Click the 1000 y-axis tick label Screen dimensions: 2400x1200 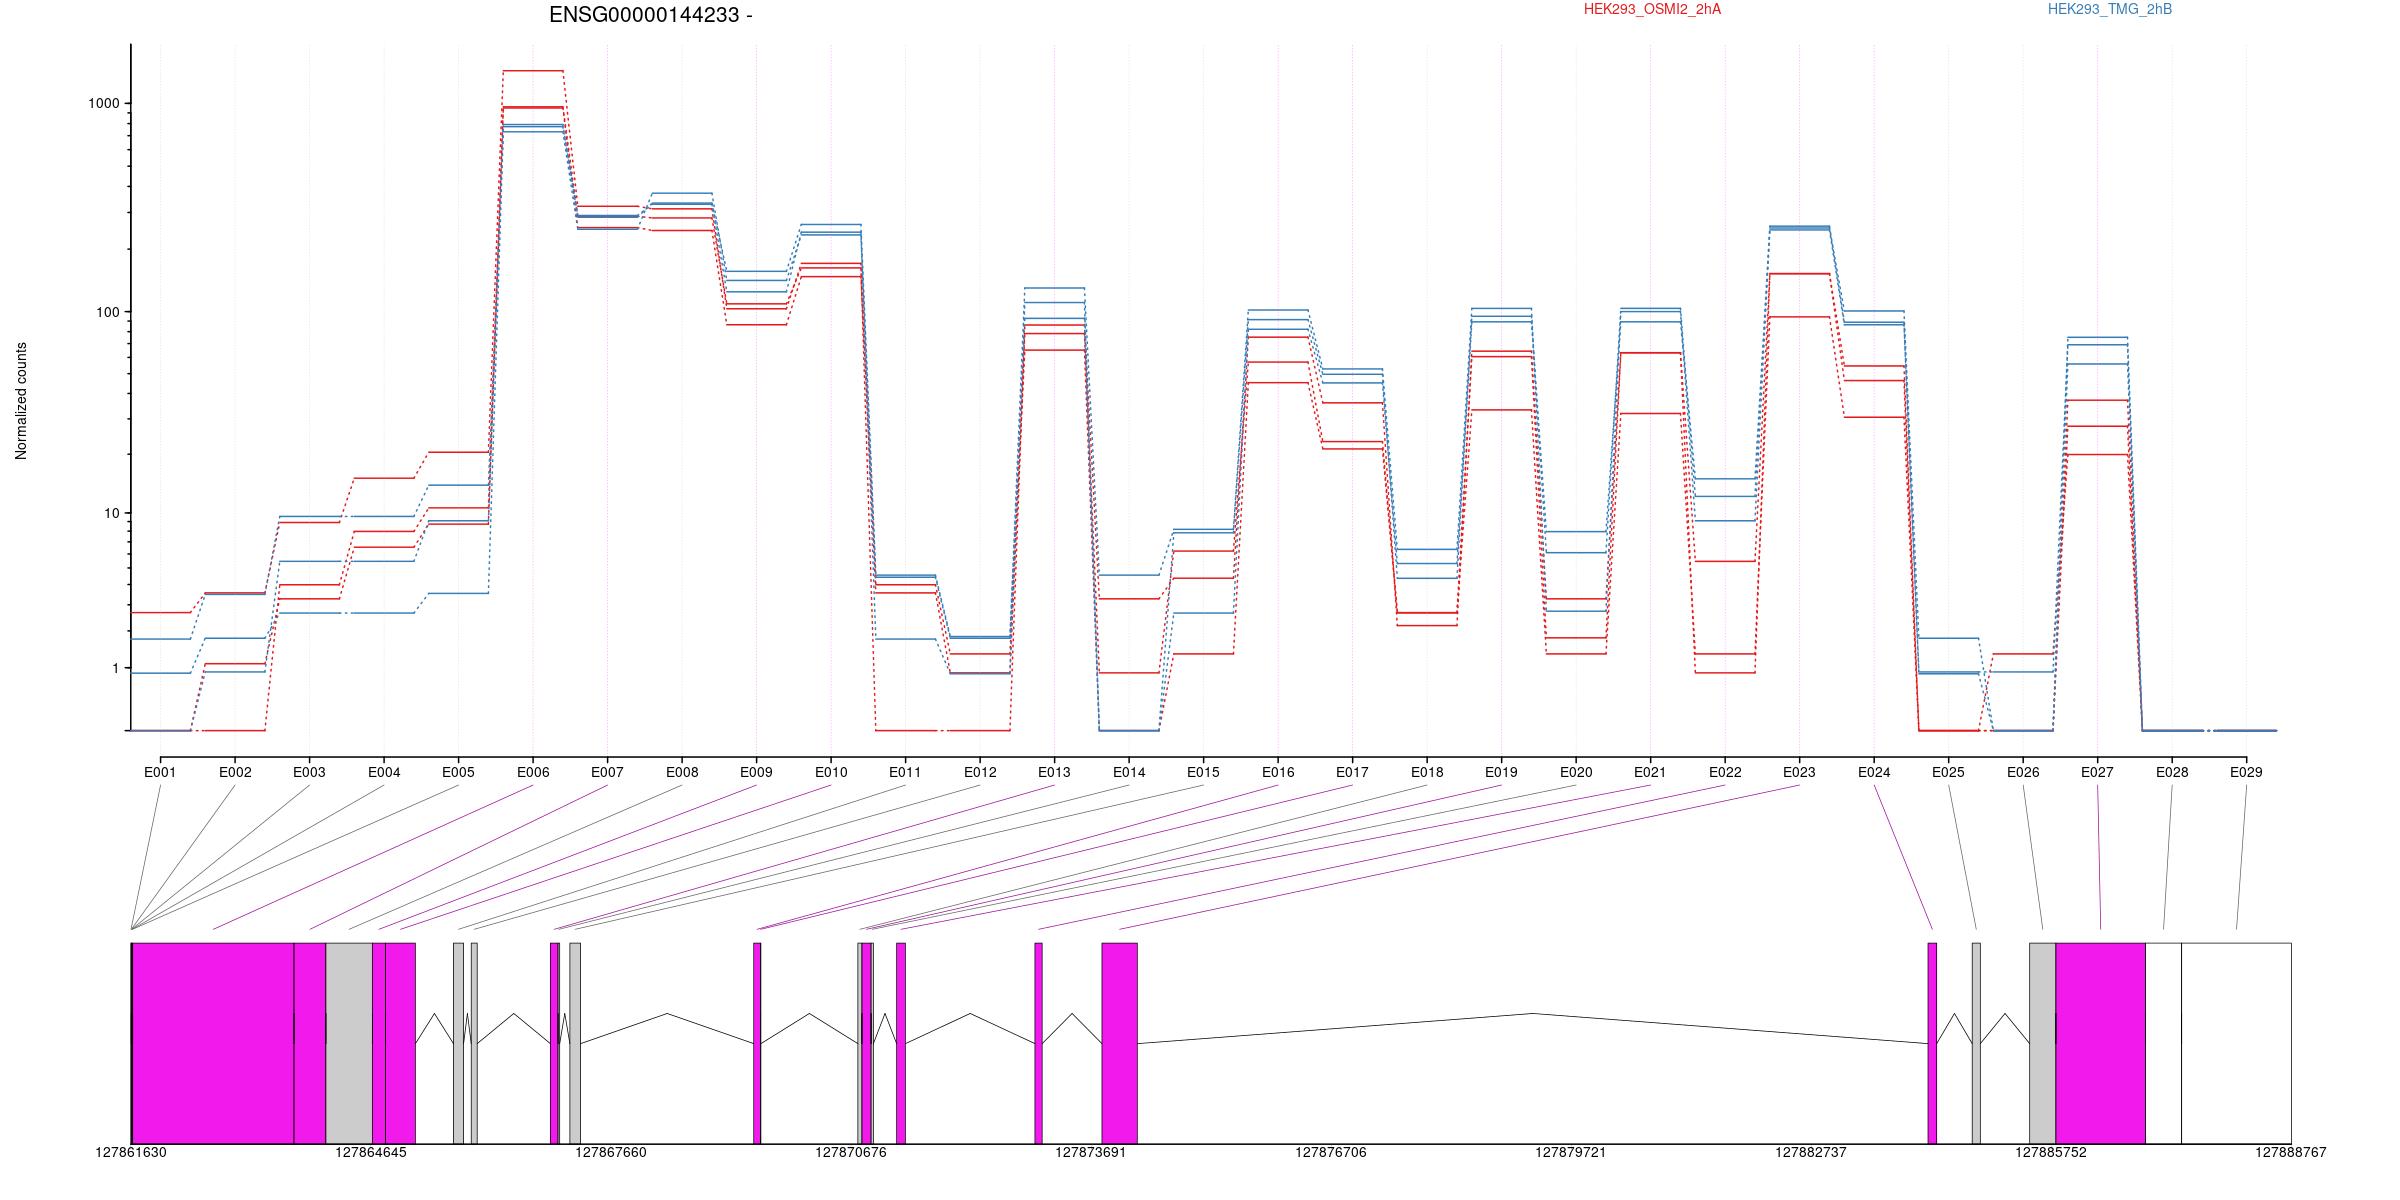[105, 103]
